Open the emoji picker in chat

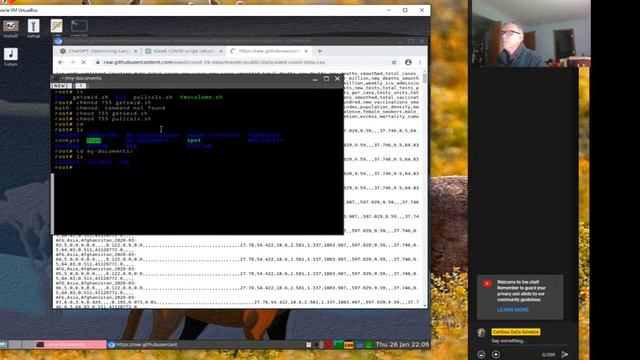click(x=481, y=354)
